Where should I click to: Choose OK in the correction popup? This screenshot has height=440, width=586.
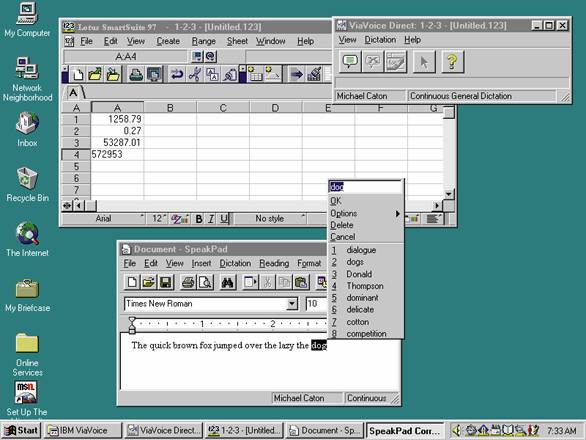[366, 201]
